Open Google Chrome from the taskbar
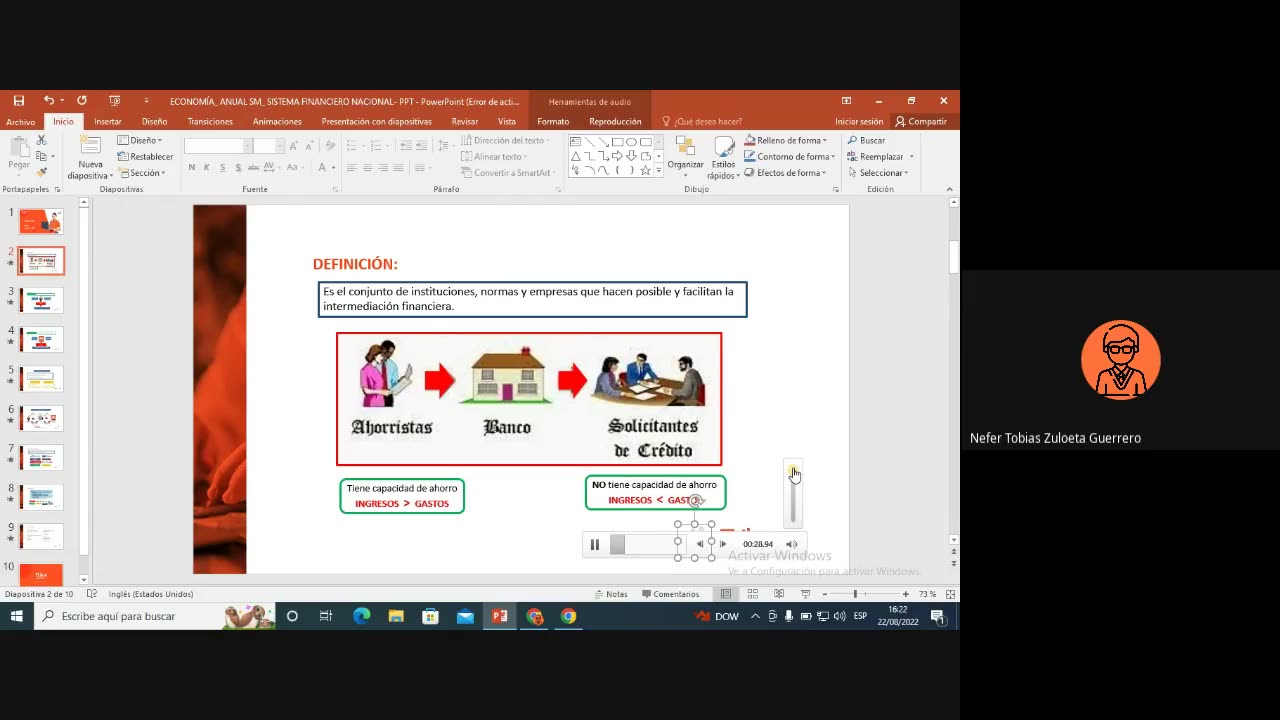 (x=568, y=616)
